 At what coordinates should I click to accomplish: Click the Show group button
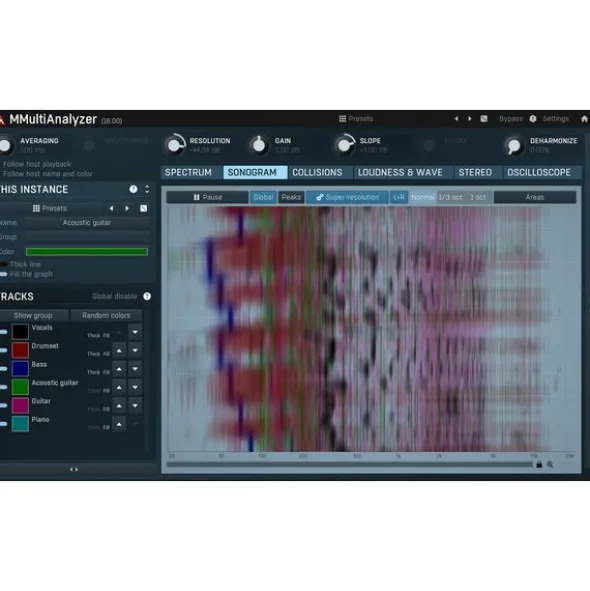[x=33, y=315]
